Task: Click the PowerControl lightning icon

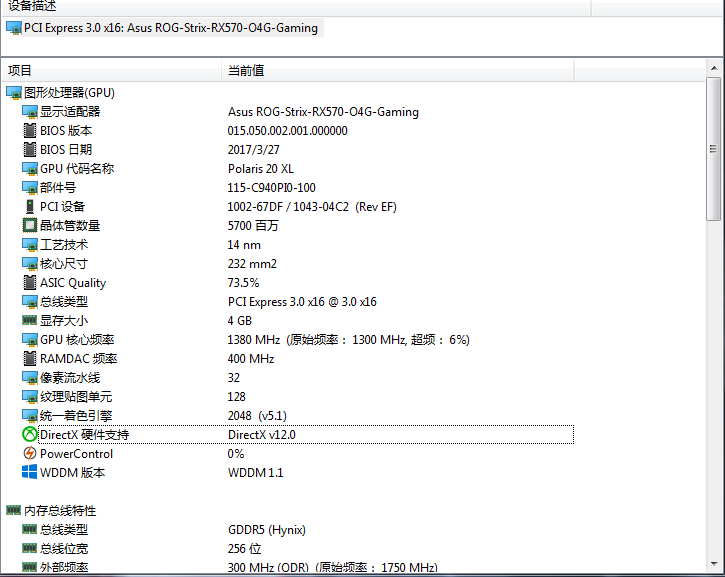Action: (30, 454)
